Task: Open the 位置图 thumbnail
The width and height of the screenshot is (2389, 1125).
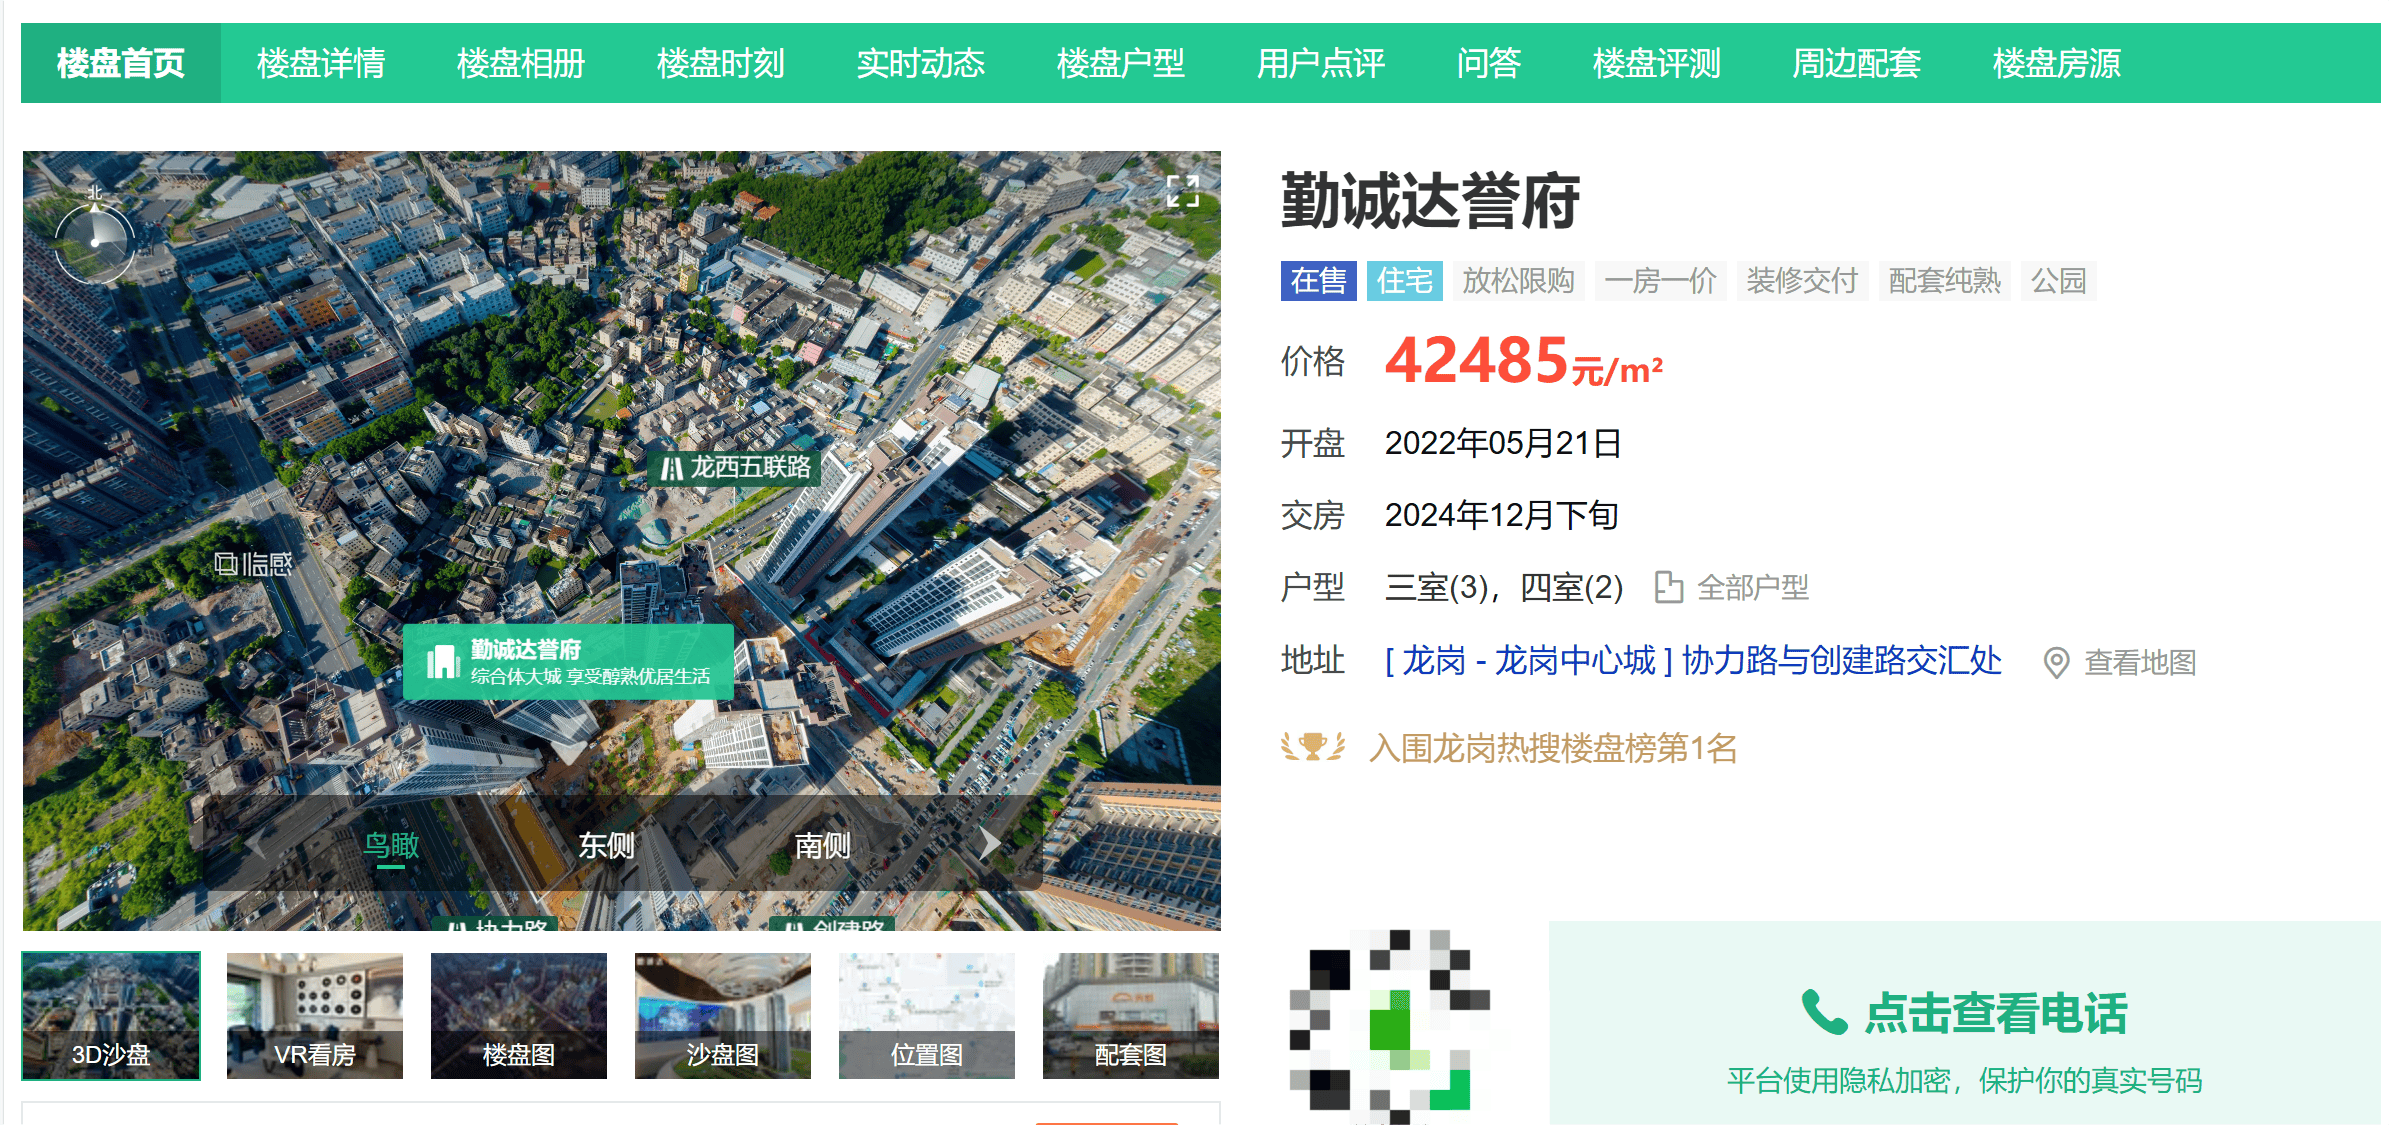Action: coord(927,1016)
